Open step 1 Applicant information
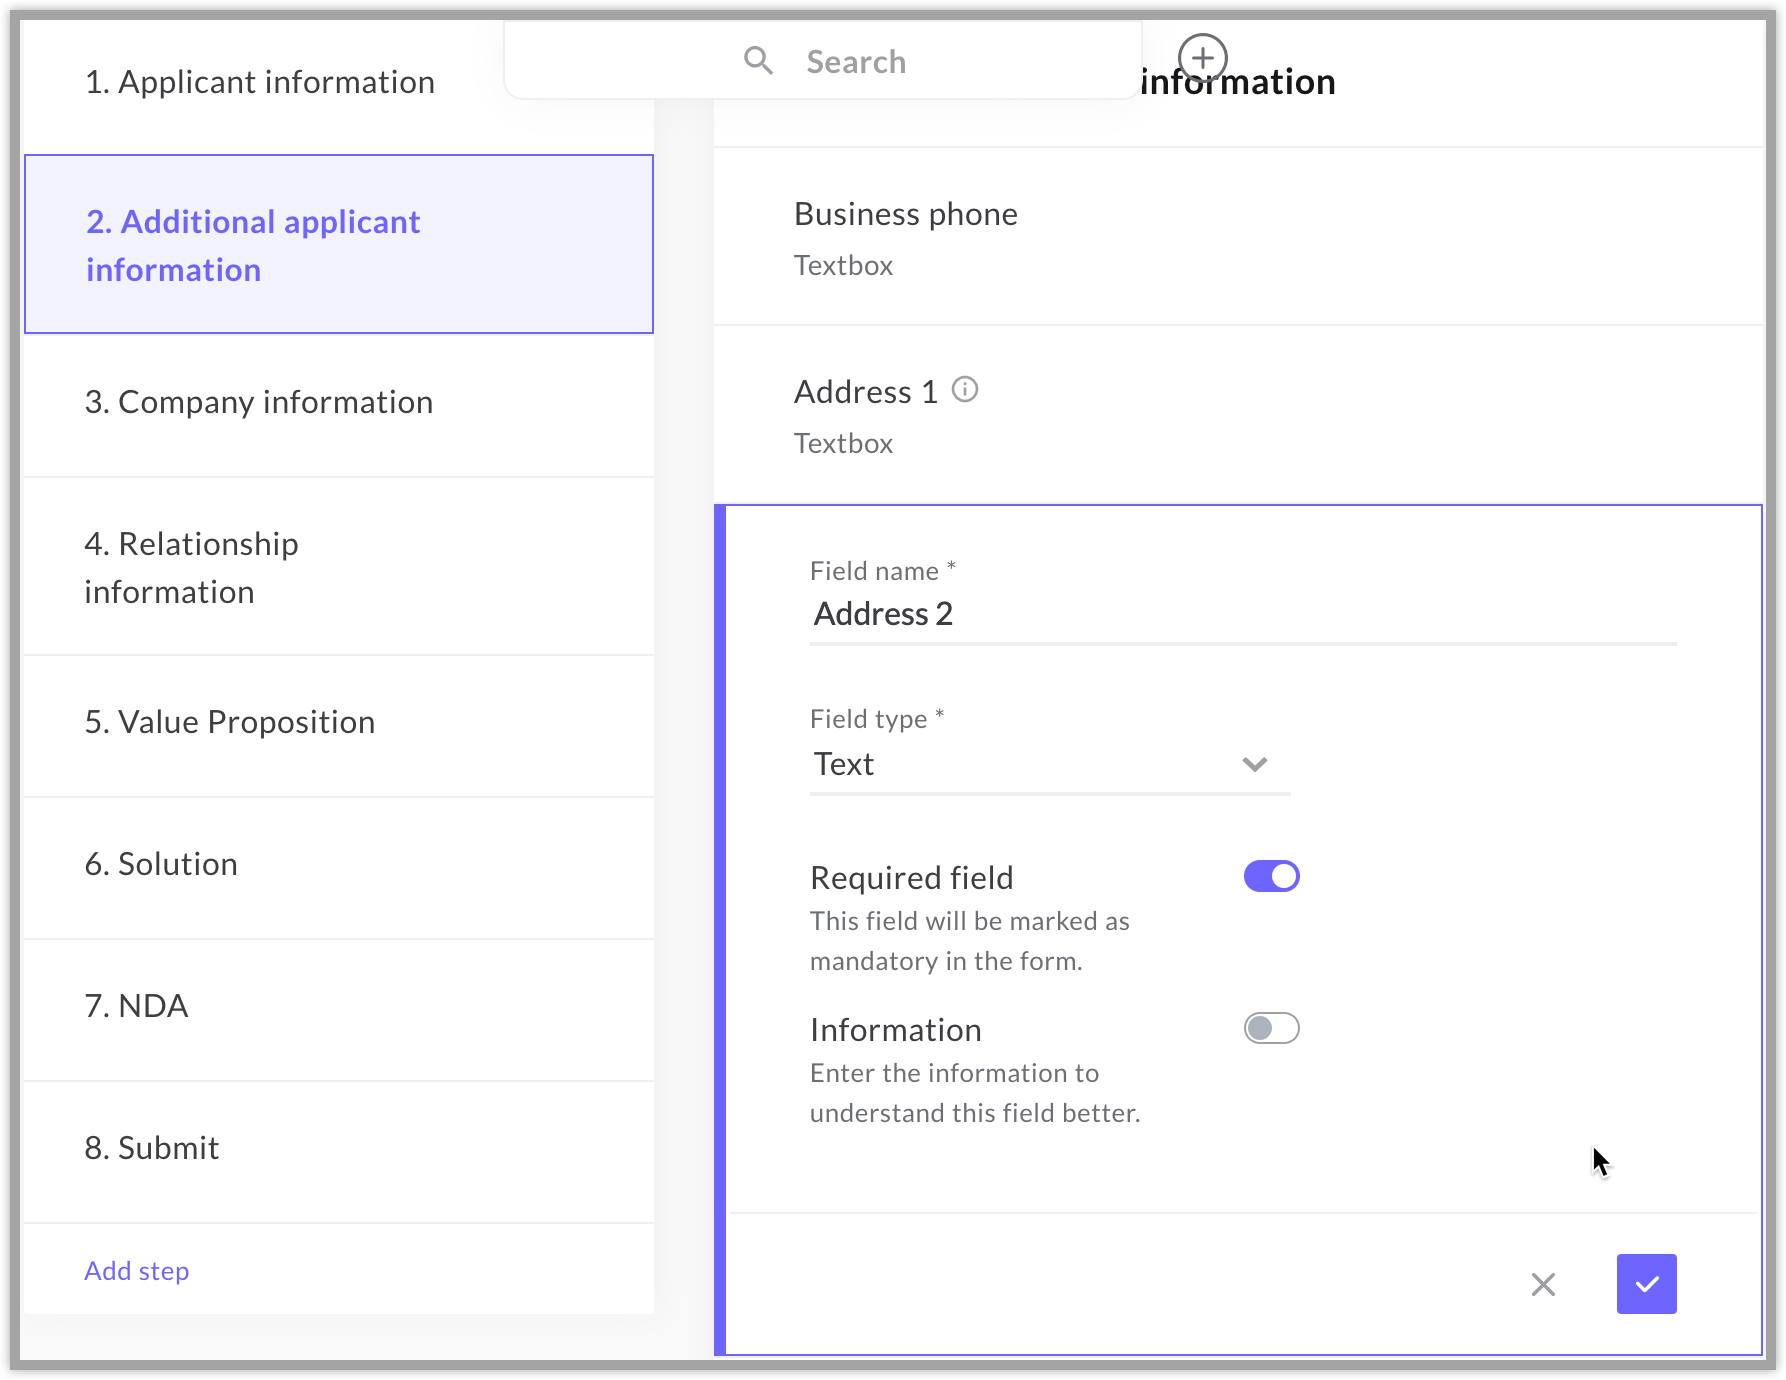Image resolution: width=1786 pixels, height=1380 pixels. [260, 82]
